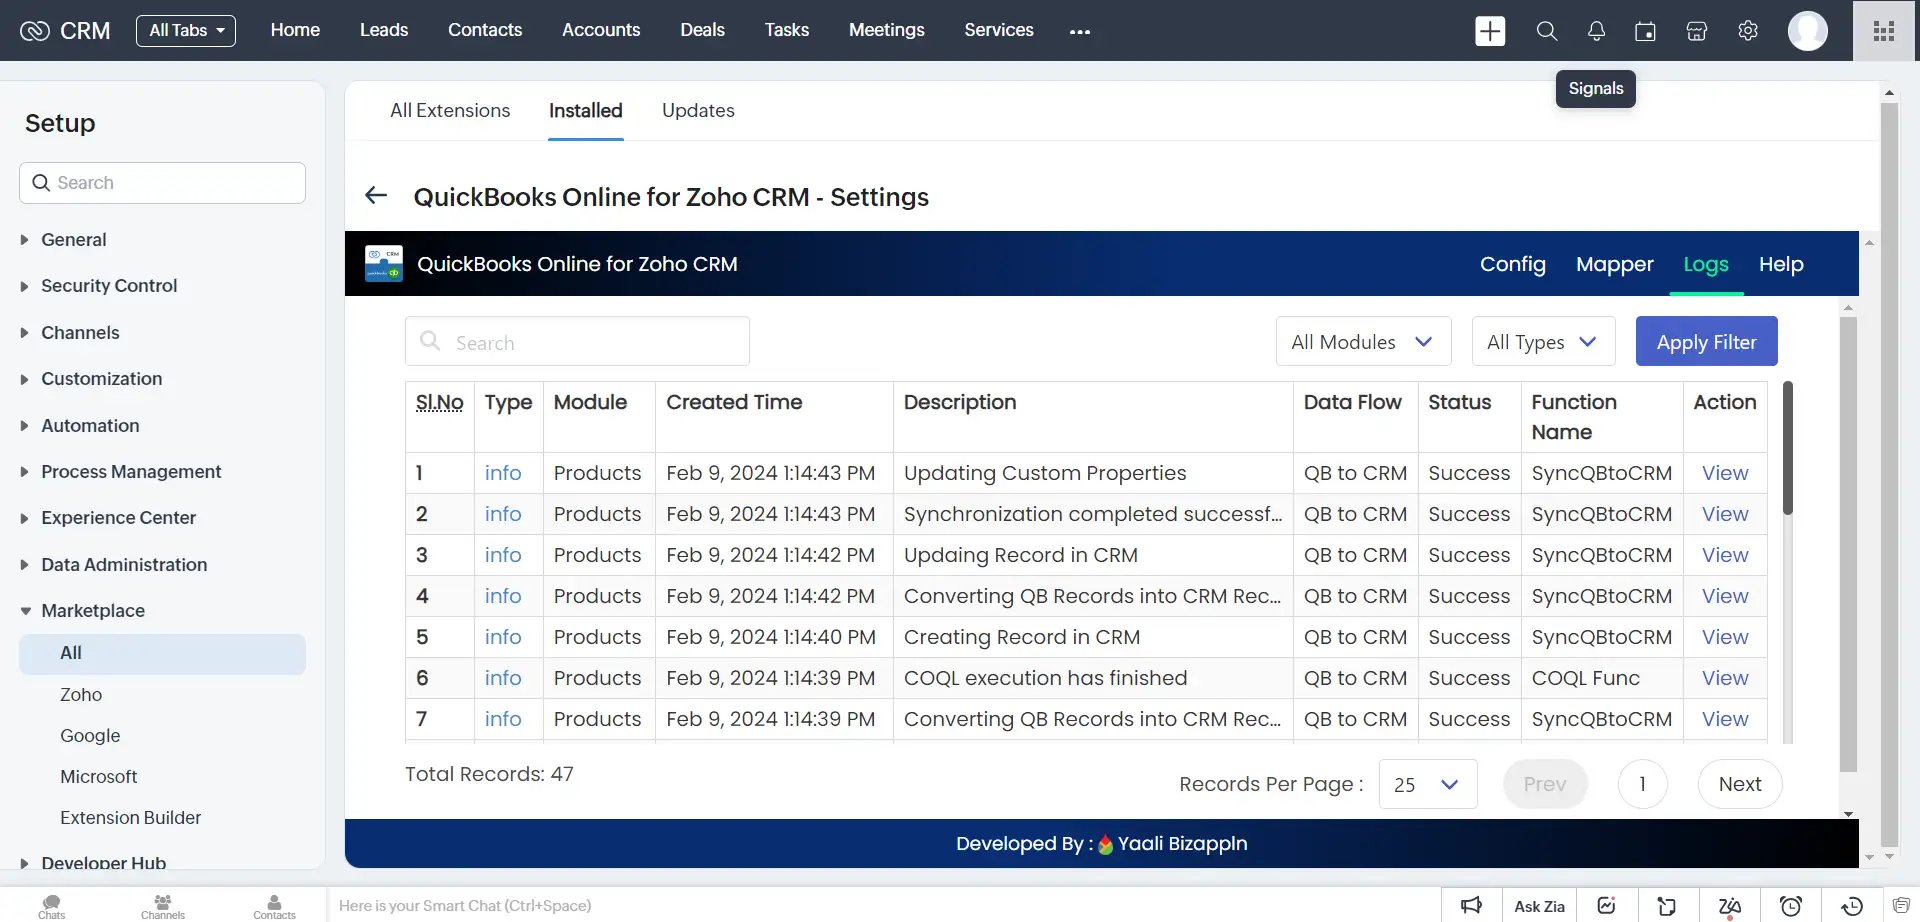Click Next to go to next page
This screenshot has width=1920, height=922.
pos(1739,784)
